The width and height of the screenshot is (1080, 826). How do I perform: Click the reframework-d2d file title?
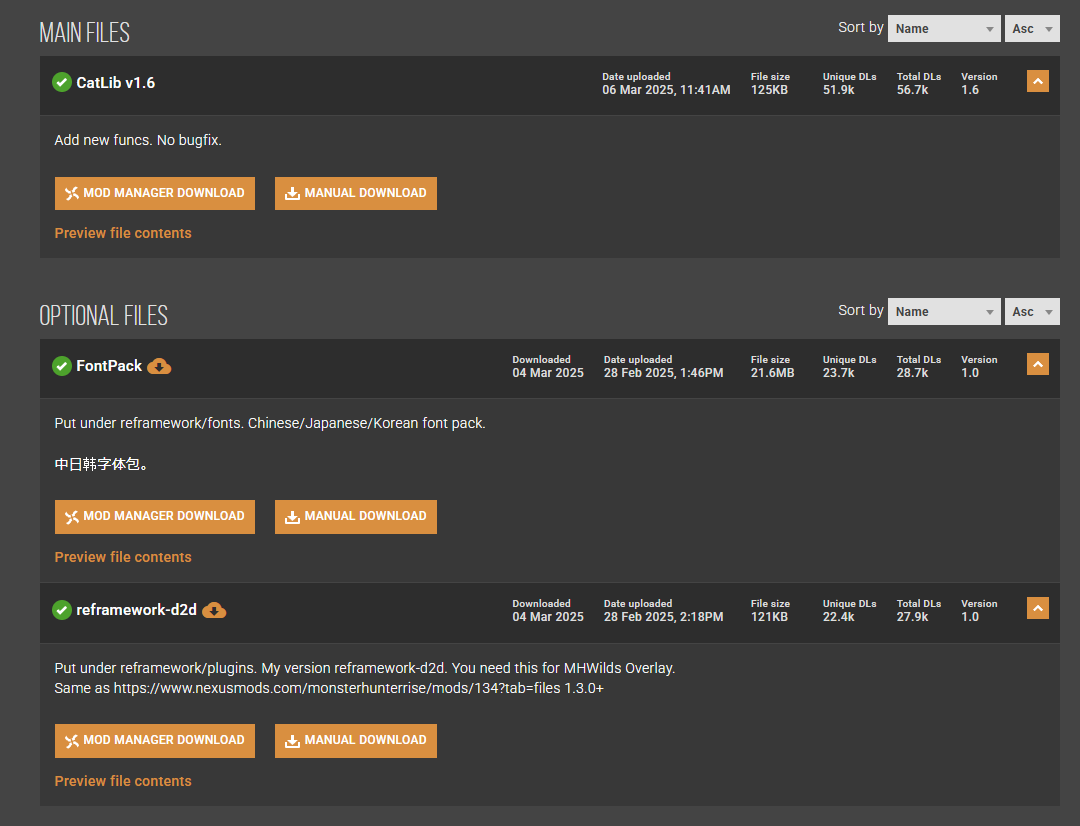coord(136,610)
